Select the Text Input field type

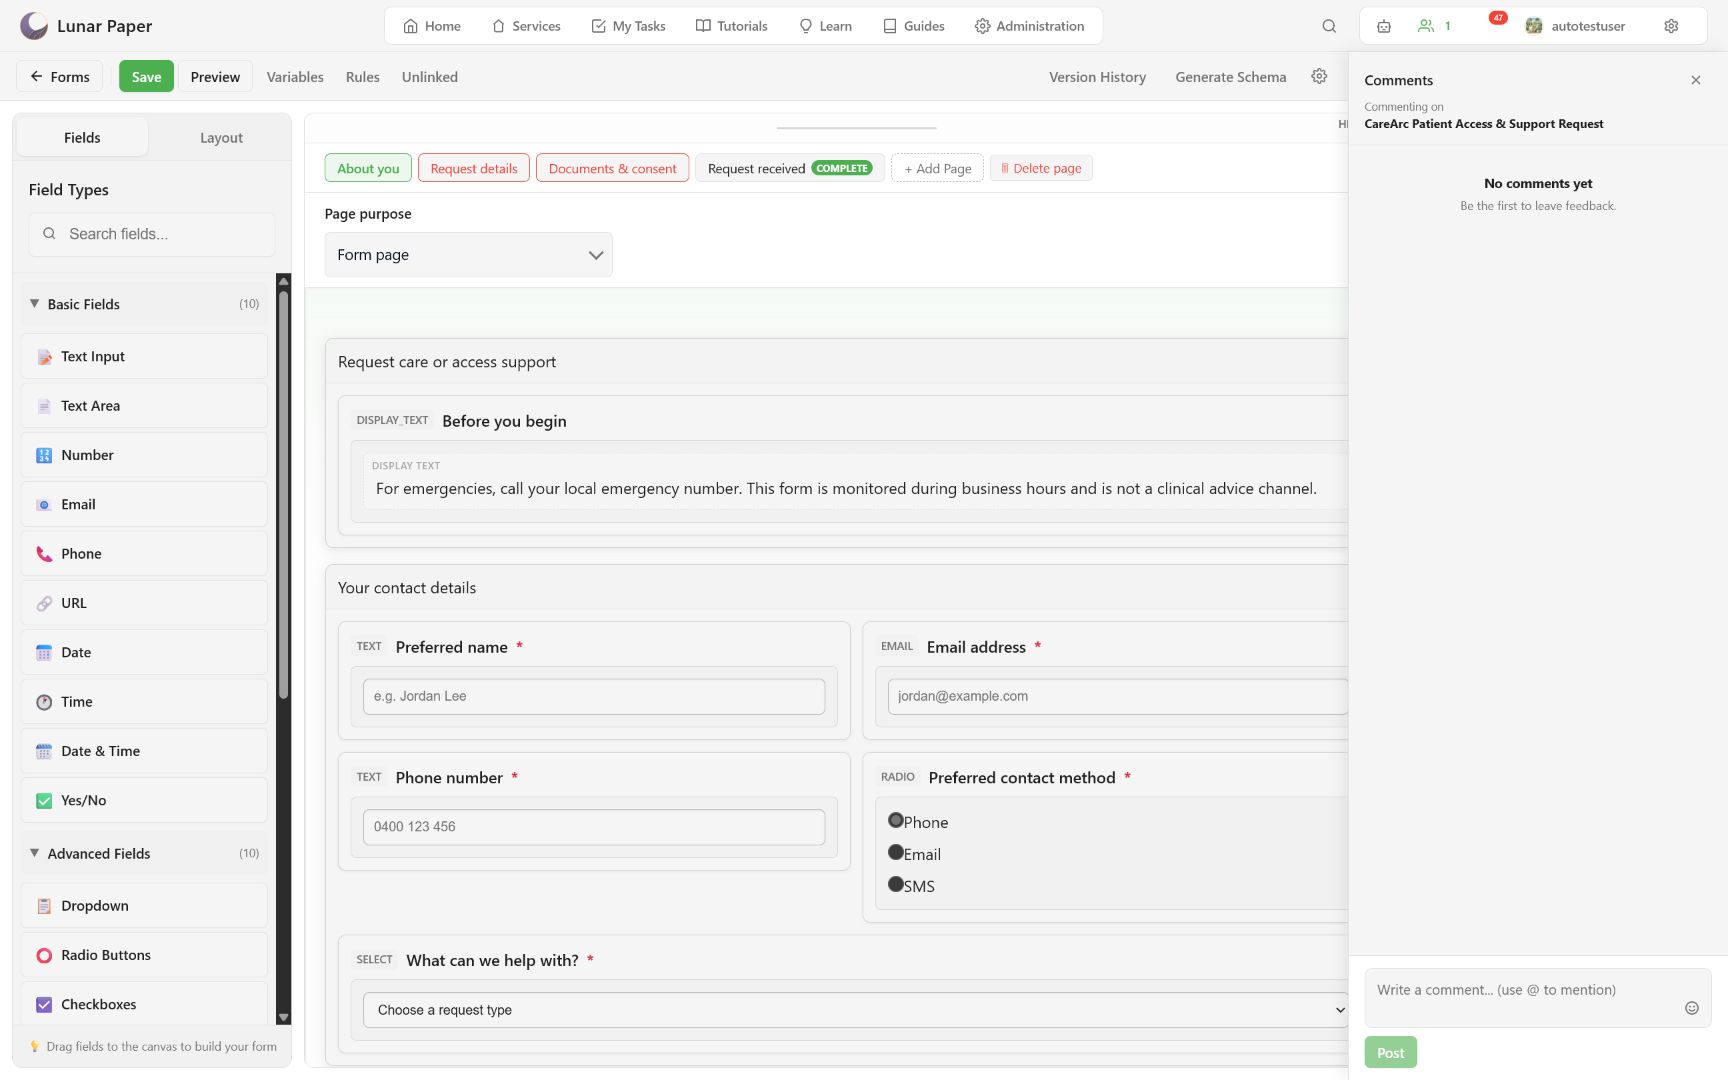tap(144, 356)
